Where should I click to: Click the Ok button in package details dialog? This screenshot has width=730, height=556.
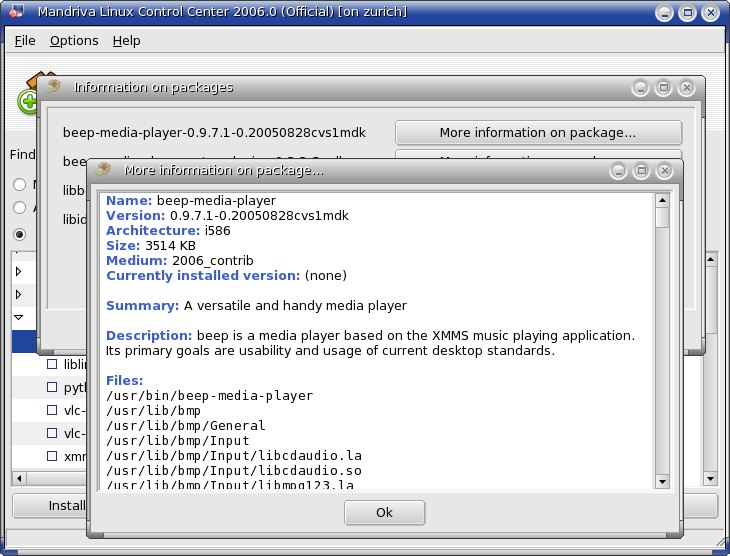tap(385, 513)
